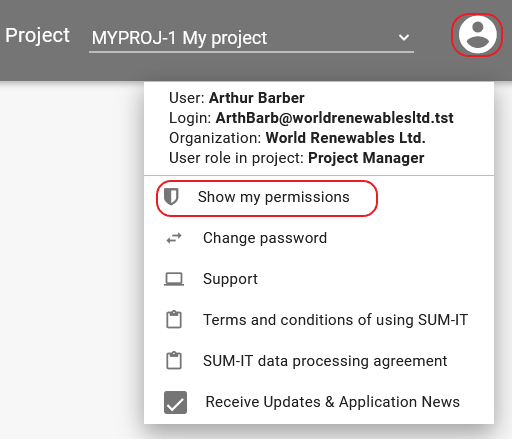Select Show my permissions menu entry

(x=267, y=198)
